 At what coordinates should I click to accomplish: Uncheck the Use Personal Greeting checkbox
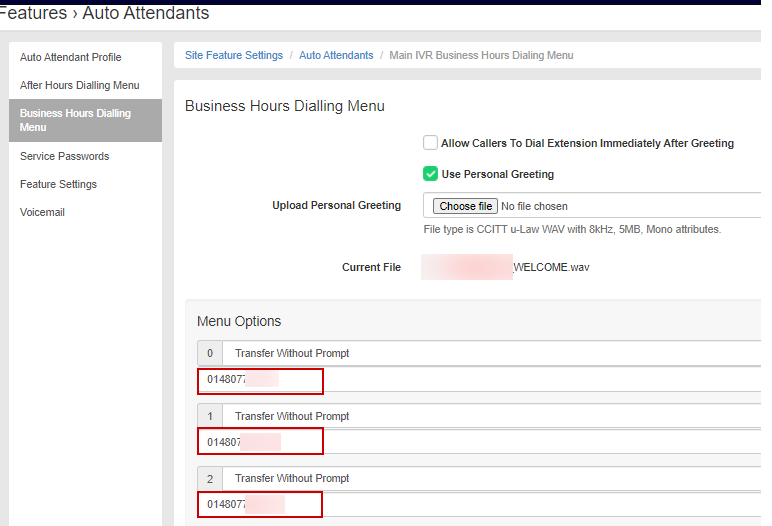tap(430, 174)
